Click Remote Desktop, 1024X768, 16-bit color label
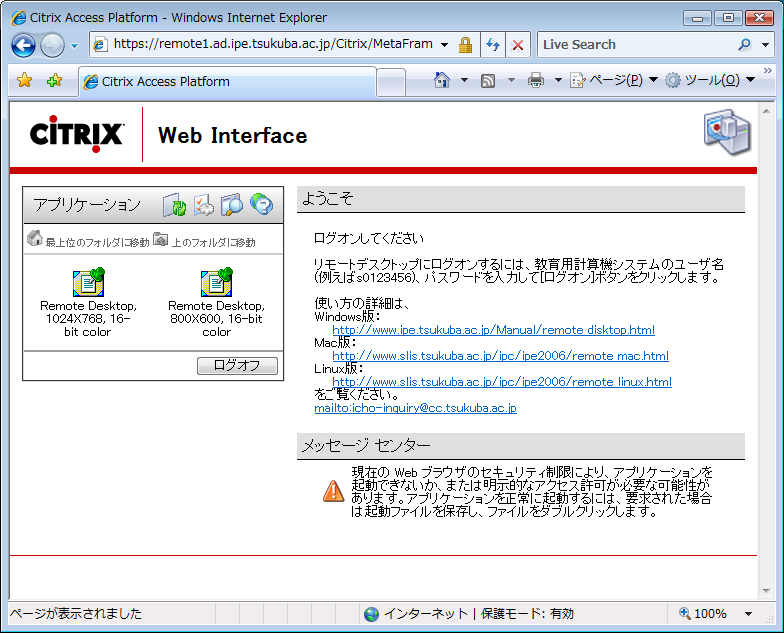784x633 pixels. pyautogui.click(x=88, y=319)
